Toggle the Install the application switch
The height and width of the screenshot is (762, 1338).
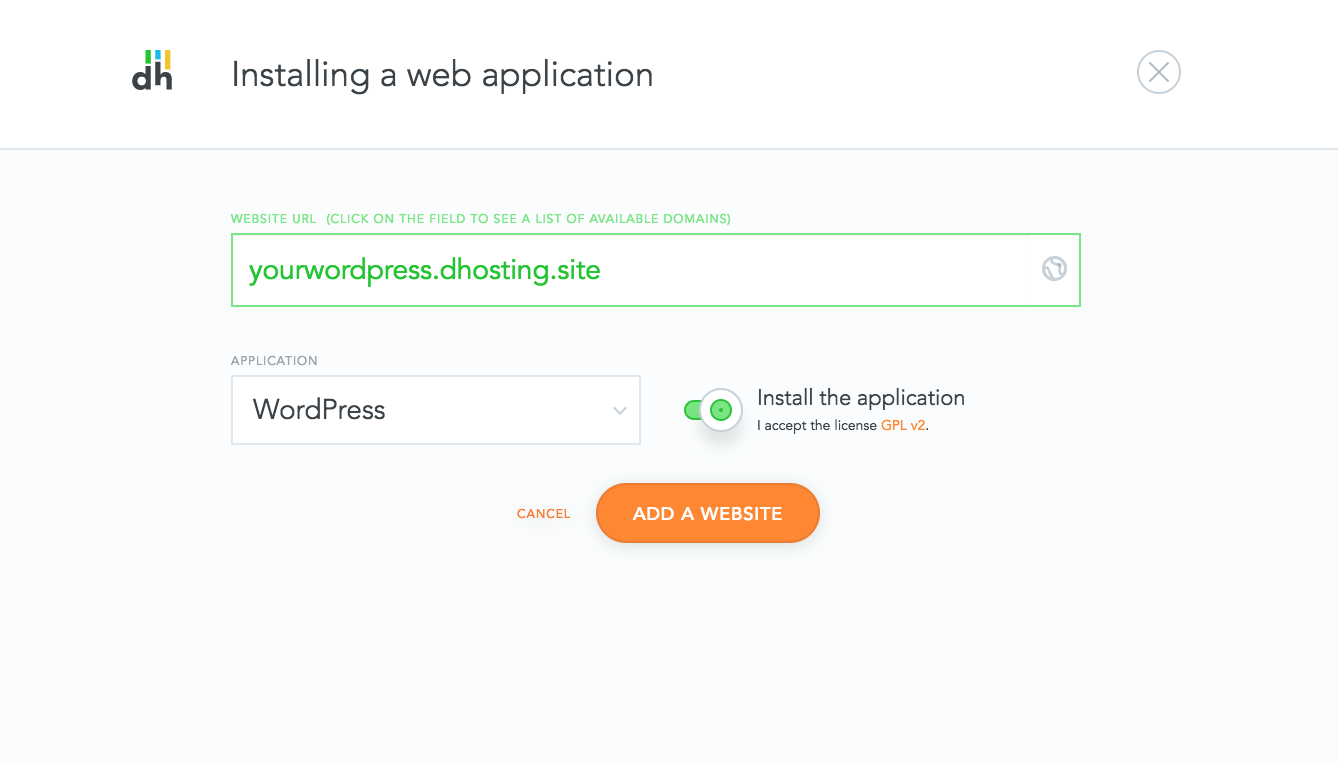click(x=713, y=410)
